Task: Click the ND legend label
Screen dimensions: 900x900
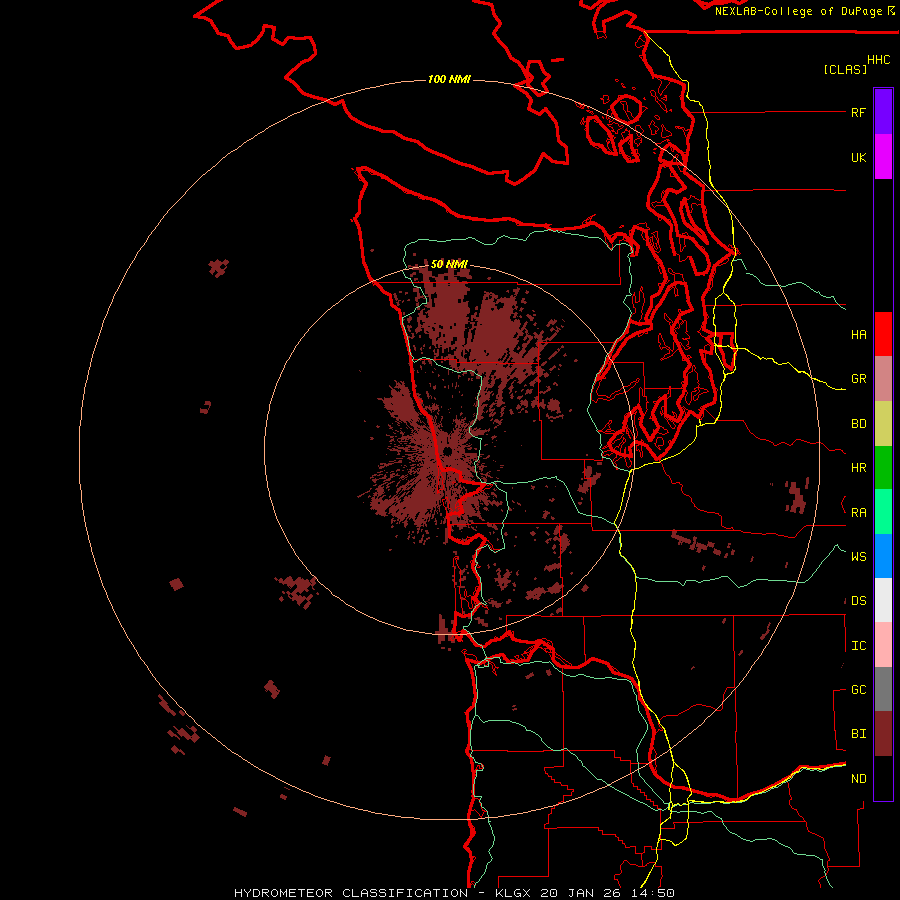Action: tap(858, 779)
